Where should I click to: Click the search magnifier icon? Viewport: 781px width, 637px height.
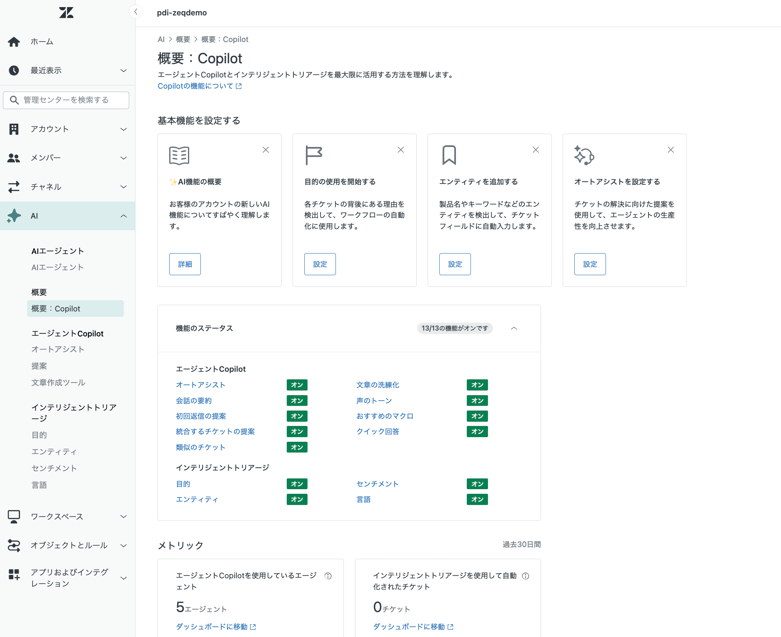point(14,100)
